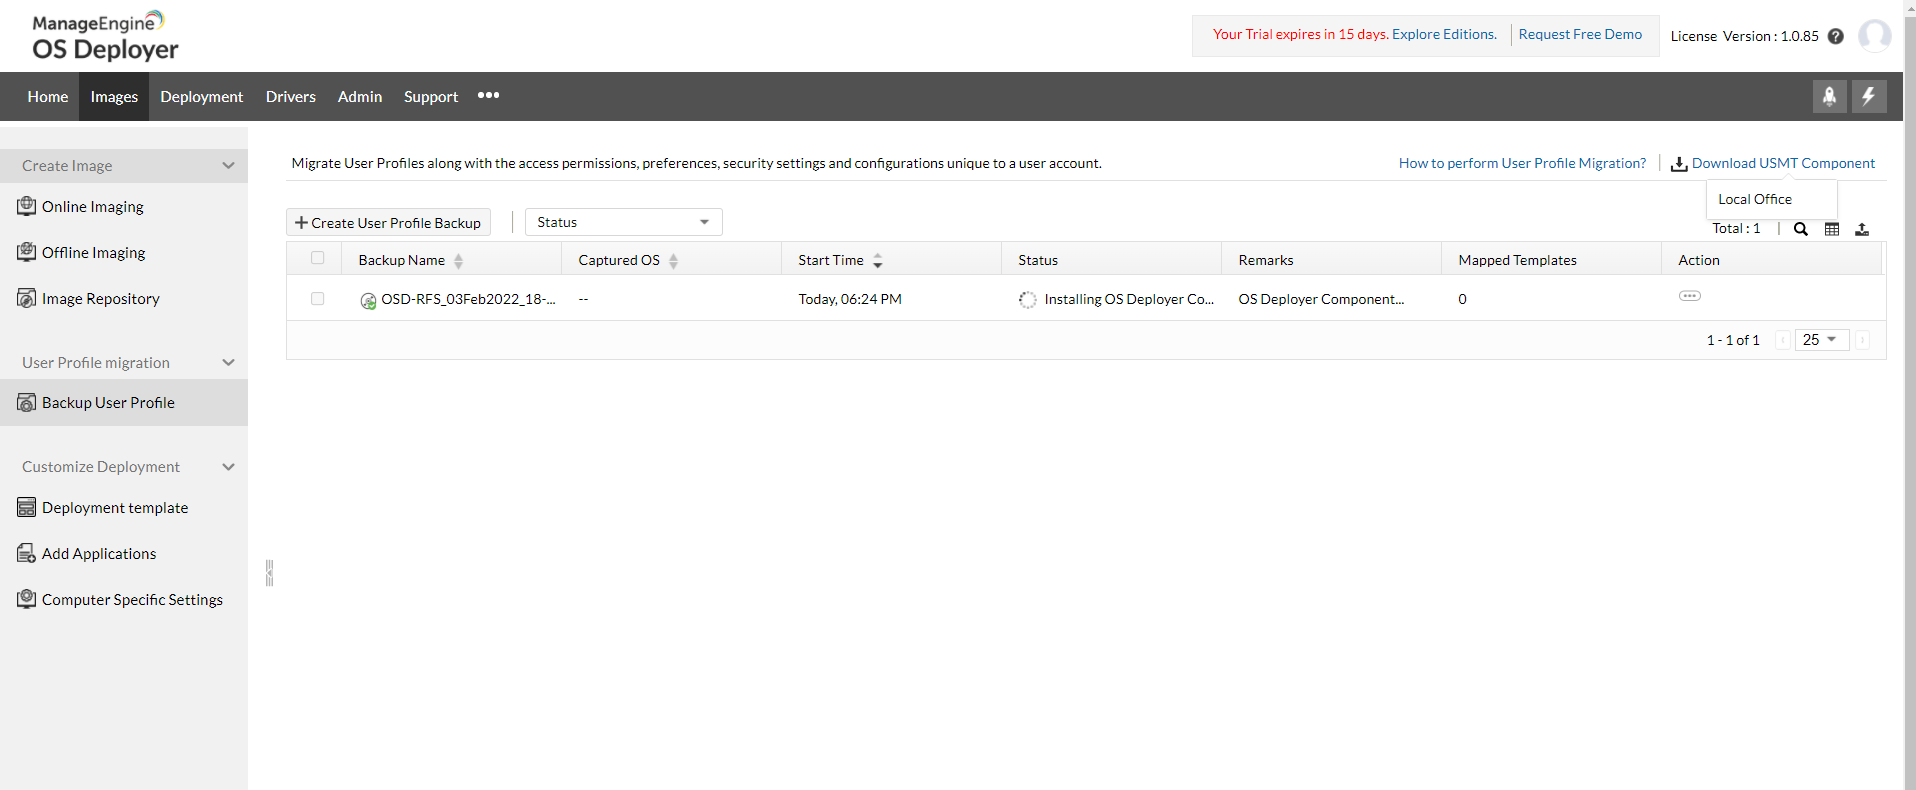
Task: Click the Start Time cell Today, 06:24 PM
Action: (x=850, y=299)
